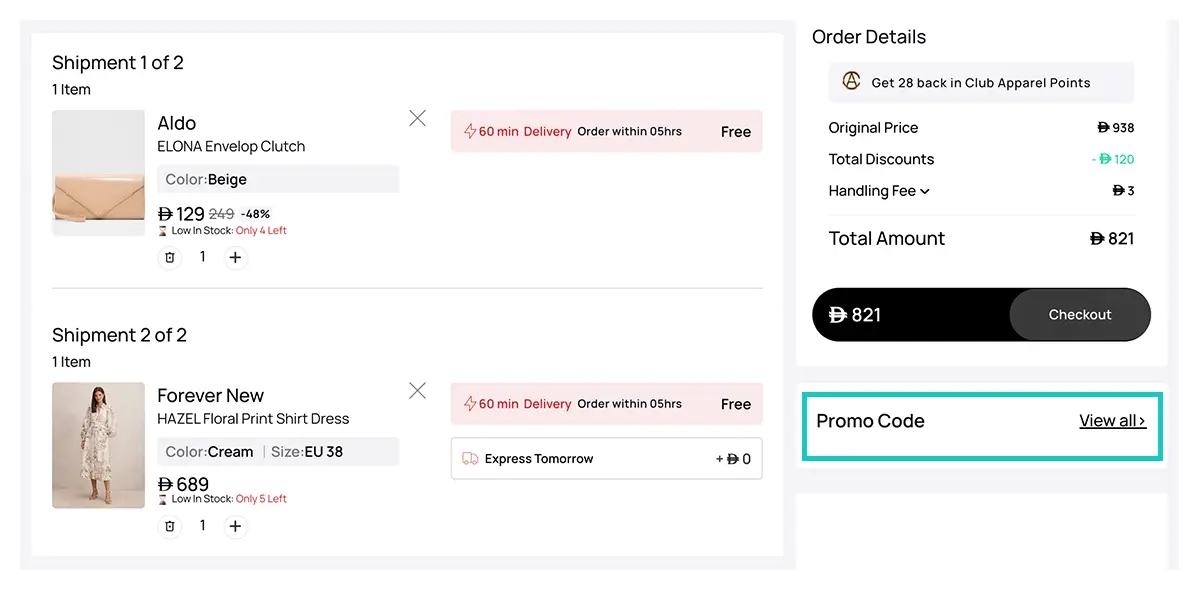1200x591 pixels.
Task: Open the Aldo clutch product image
Action: point(98,173)
